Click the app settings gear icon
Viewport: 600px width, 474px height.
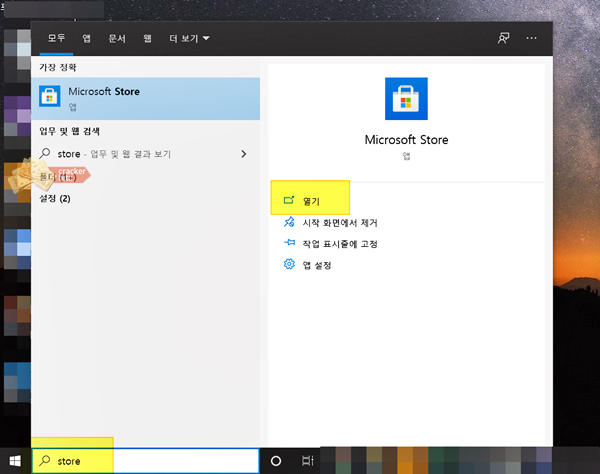289,264
